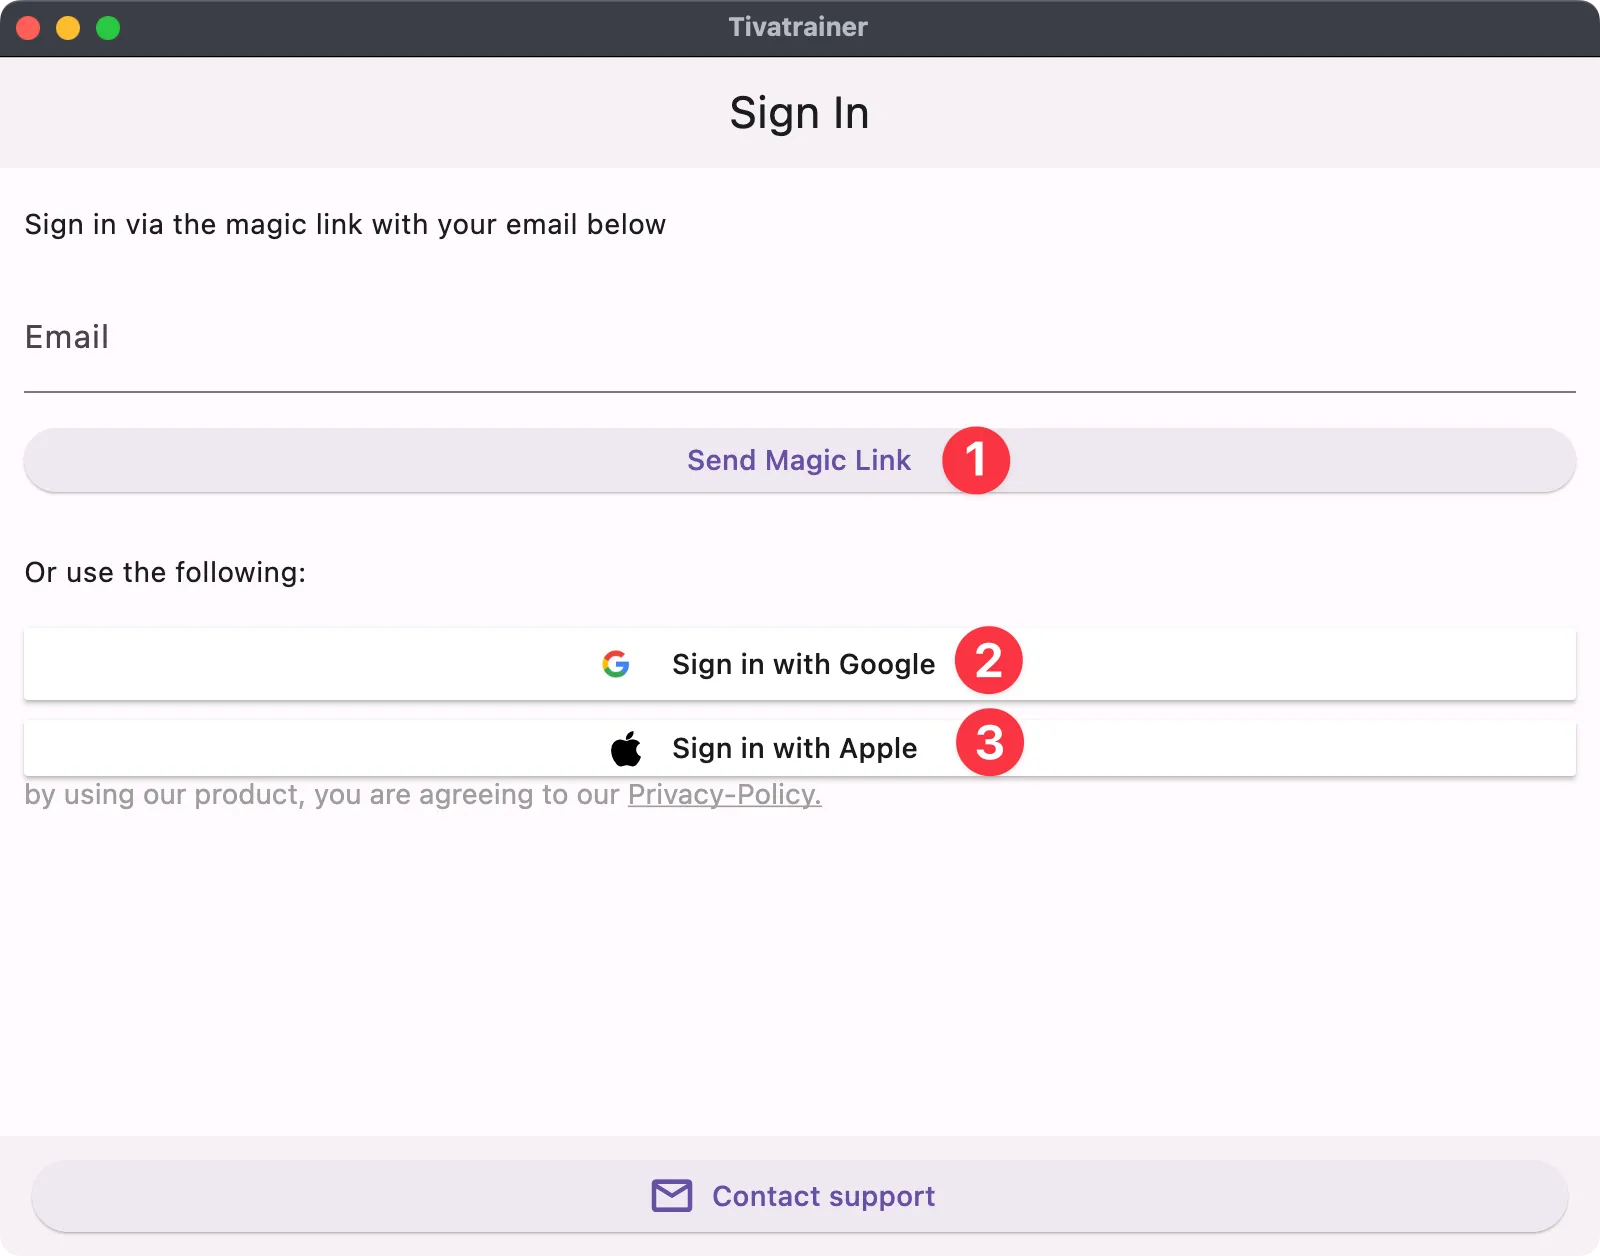Click the Or use the following text
This screenshot has height=1256, width=1600.
coord(164,571)
